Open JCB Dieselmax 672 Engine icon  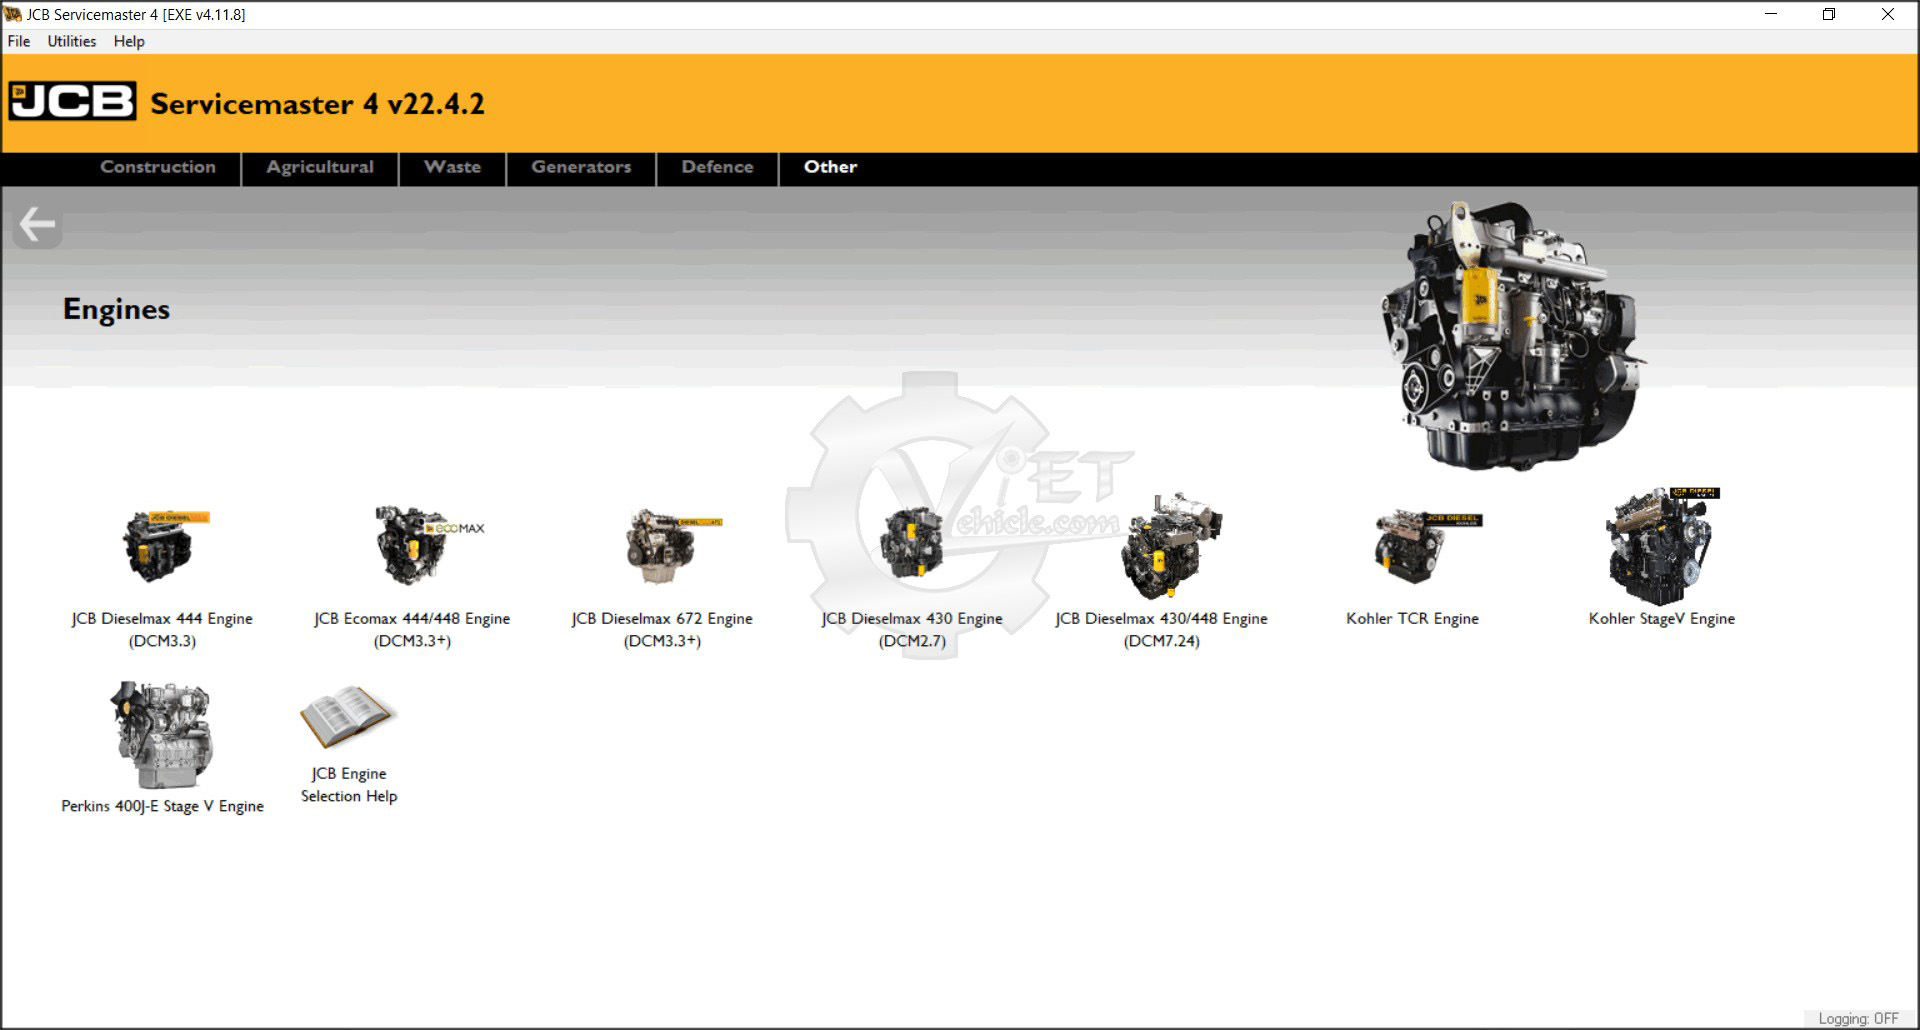pos(662,547)
